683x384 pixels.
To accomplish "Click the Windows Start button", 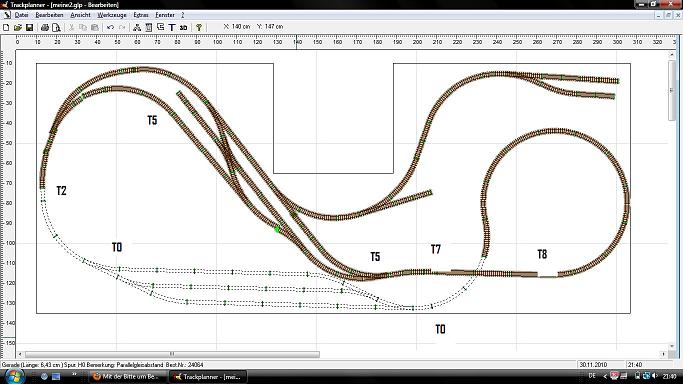I will pos(14,376).
